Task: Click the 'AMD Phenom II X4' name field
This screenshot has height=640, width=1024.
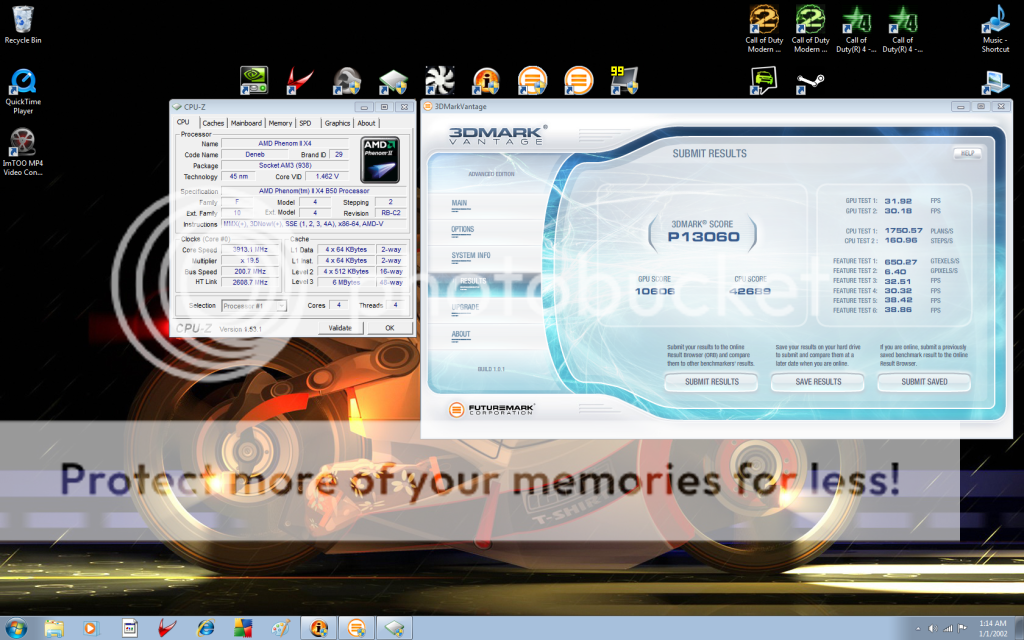Action: (x=285, y=143)
